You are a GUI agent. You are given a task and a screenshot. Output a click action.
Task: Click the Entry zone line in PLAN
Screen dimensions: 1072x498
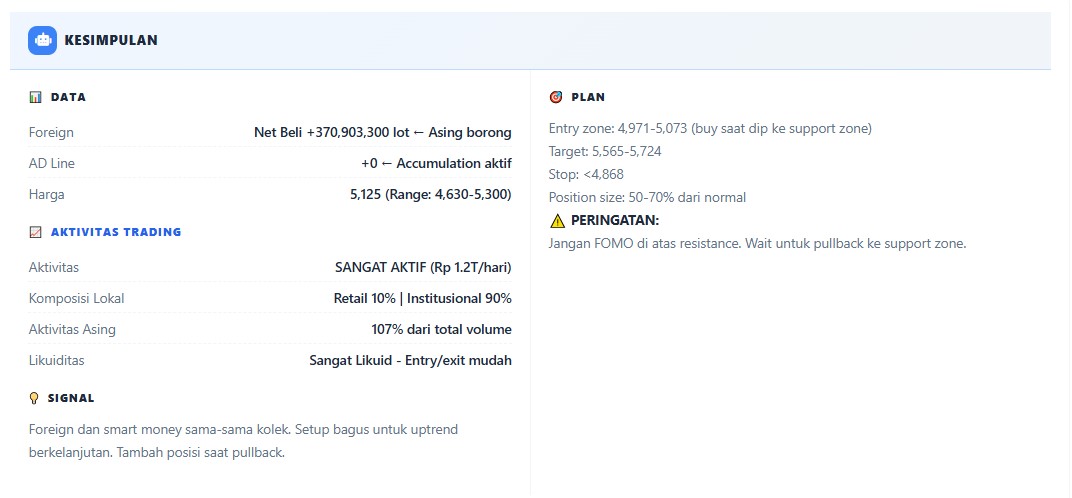[x=710, y=129]
